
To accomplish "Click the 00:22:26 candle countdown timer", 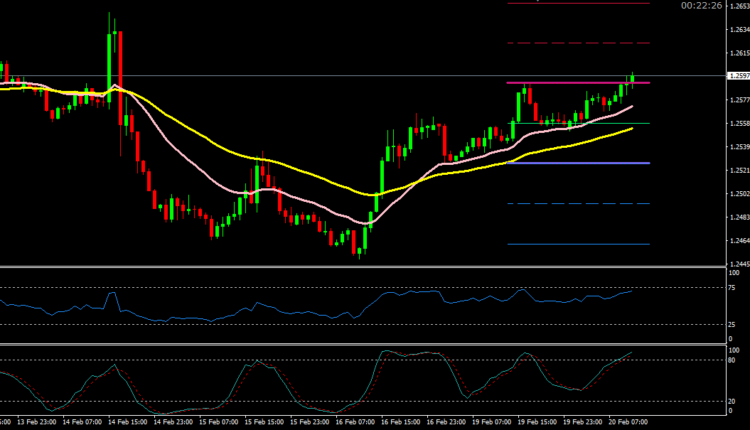I will (x=701, y=6).
